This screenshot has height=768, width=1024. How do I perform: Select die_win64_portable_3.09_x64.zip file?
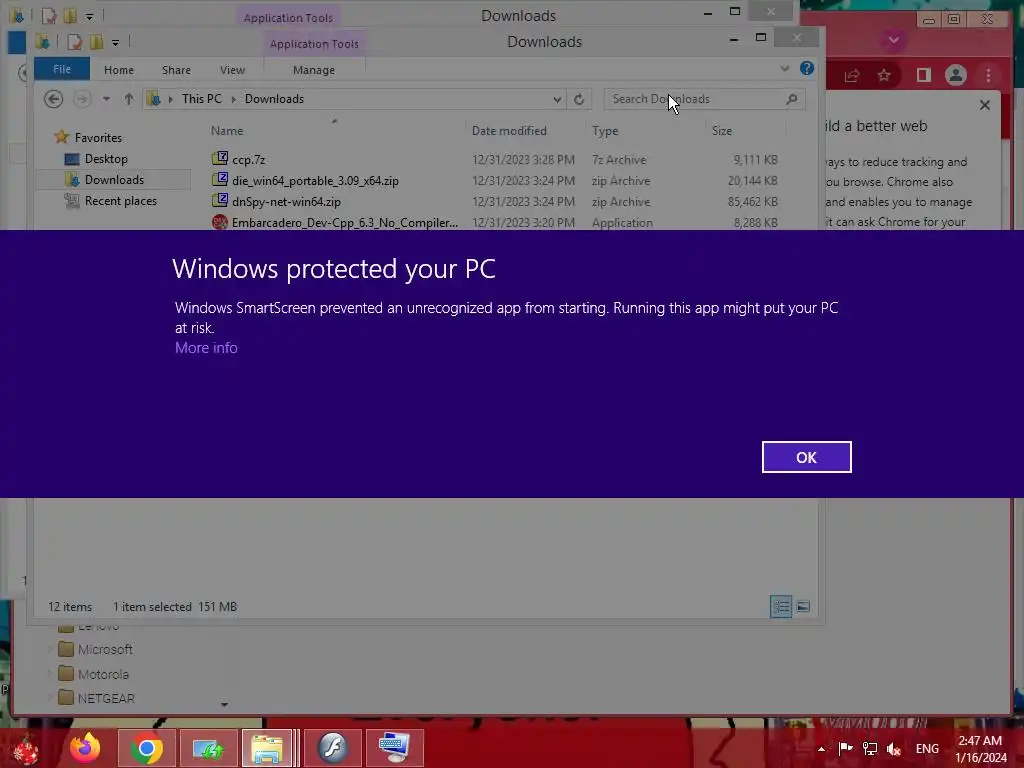tap(315, 181)
